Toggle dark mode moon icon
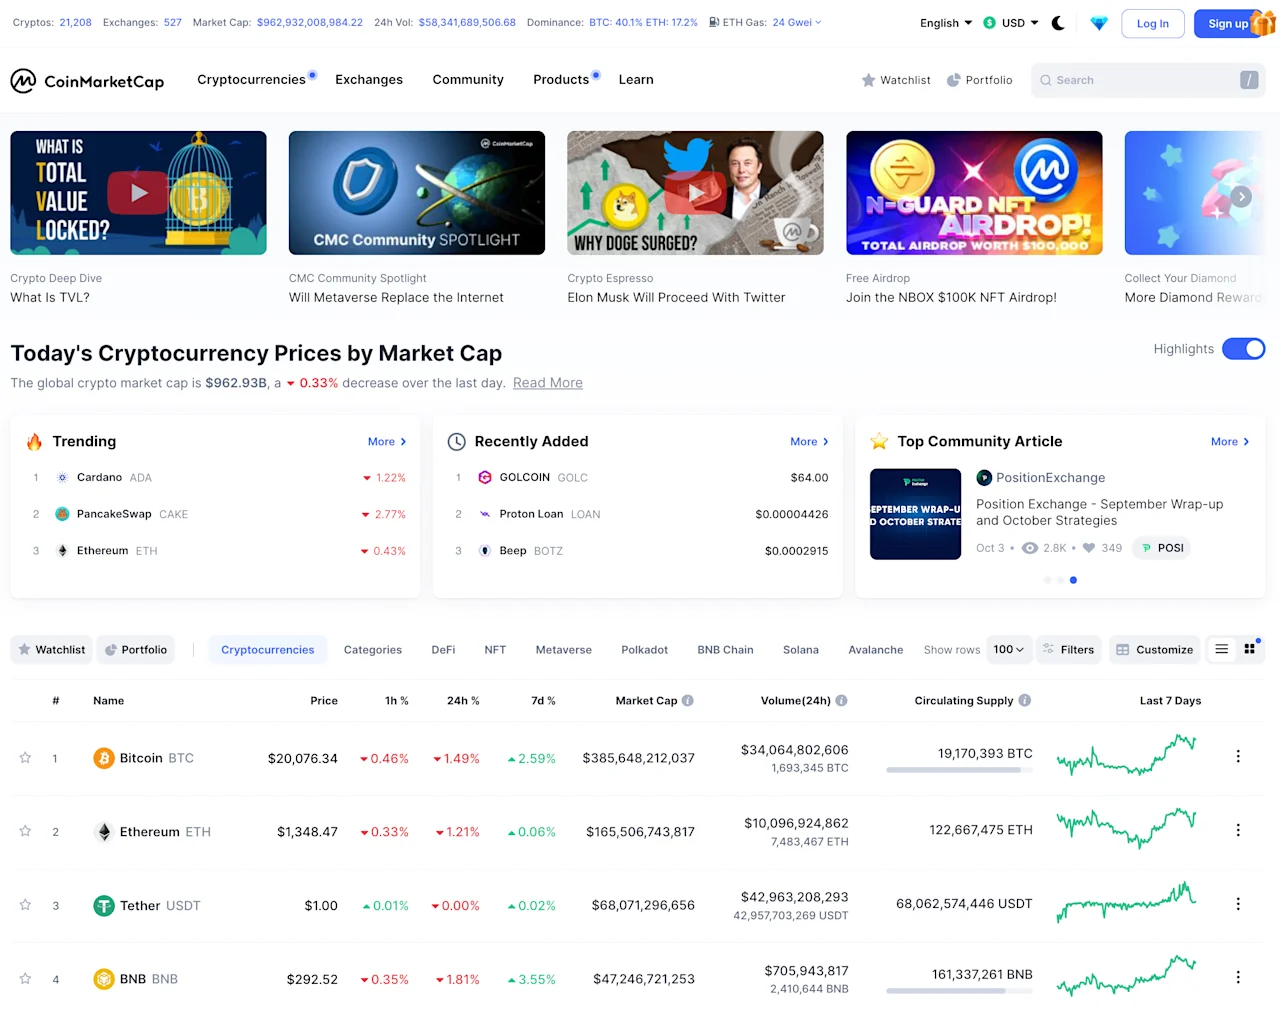 pyautogui.click(x=1058, y=23)
